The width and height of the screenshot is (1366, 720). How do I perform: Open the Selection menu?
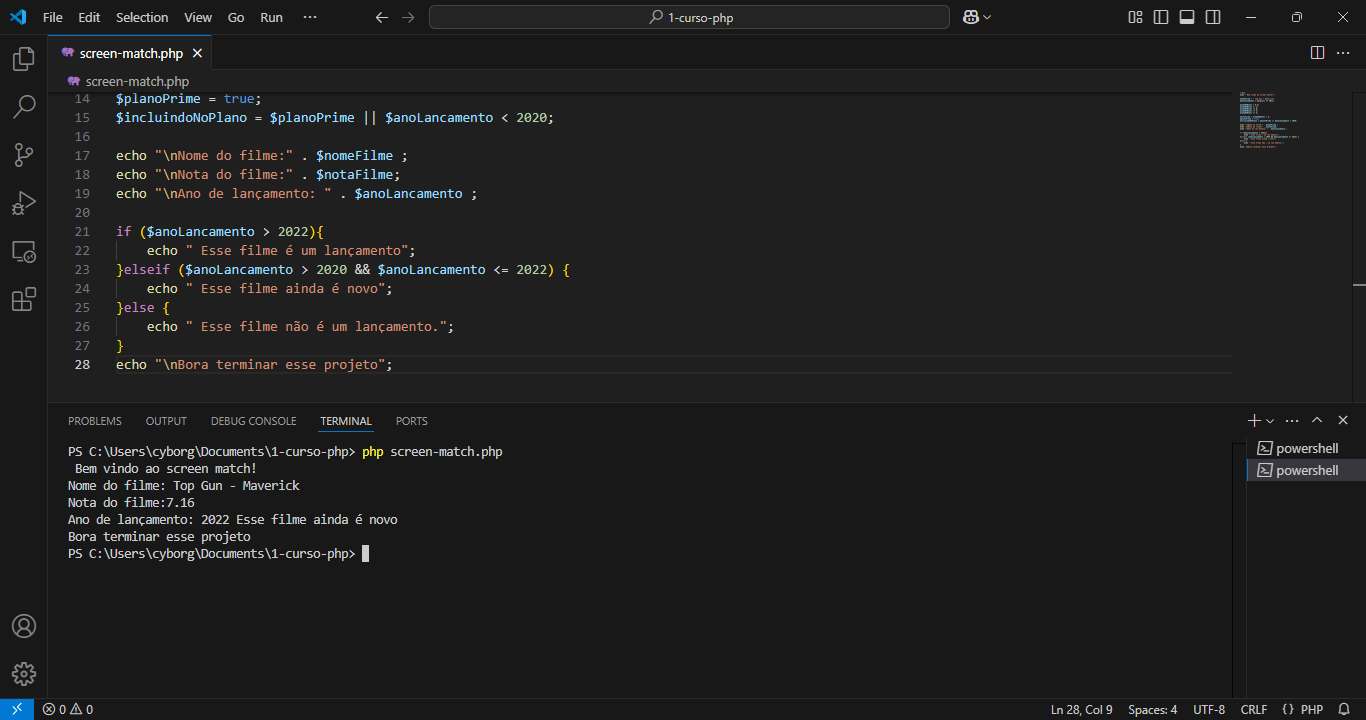[142, 17]
